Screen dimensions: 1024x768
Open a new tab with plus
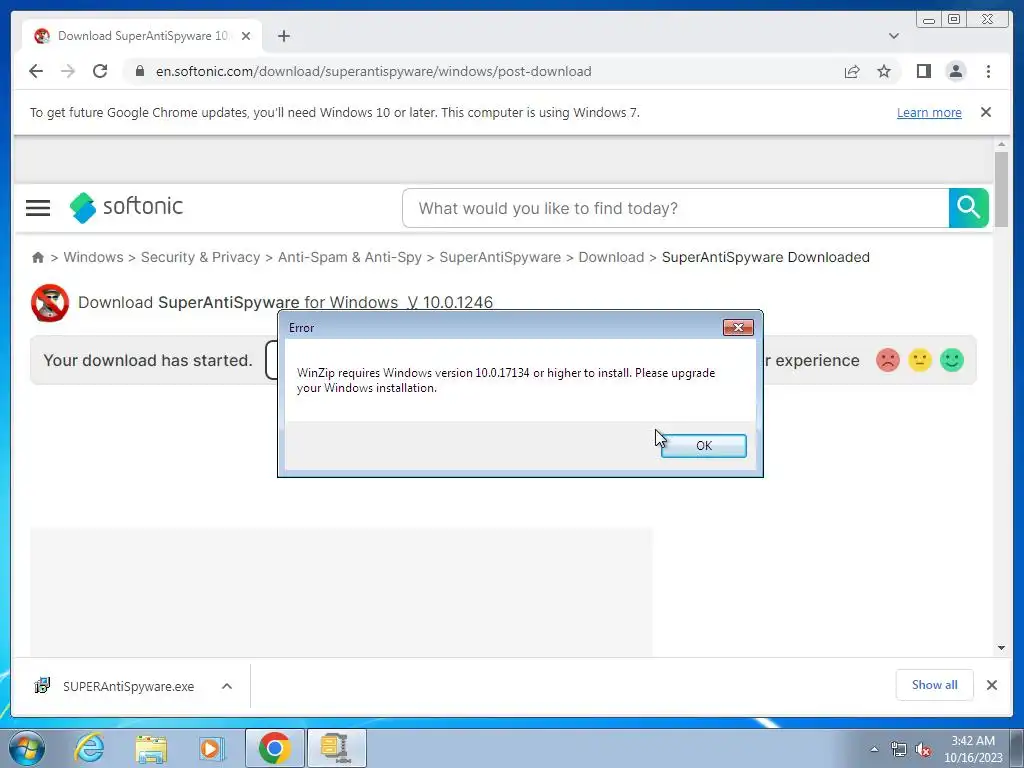[283, 36]
